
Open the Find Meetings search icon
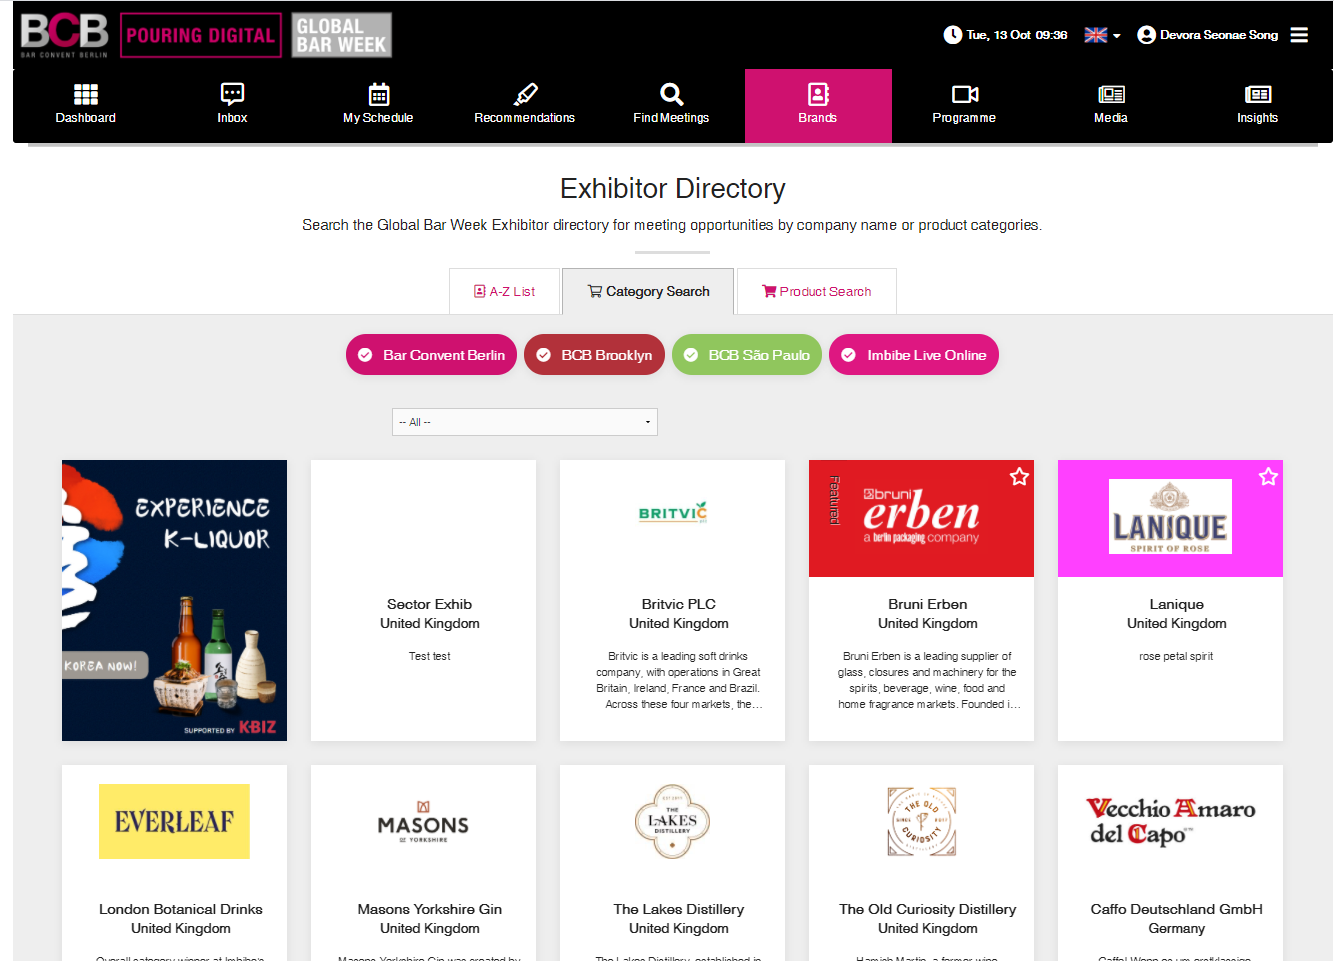click(672, 94)
